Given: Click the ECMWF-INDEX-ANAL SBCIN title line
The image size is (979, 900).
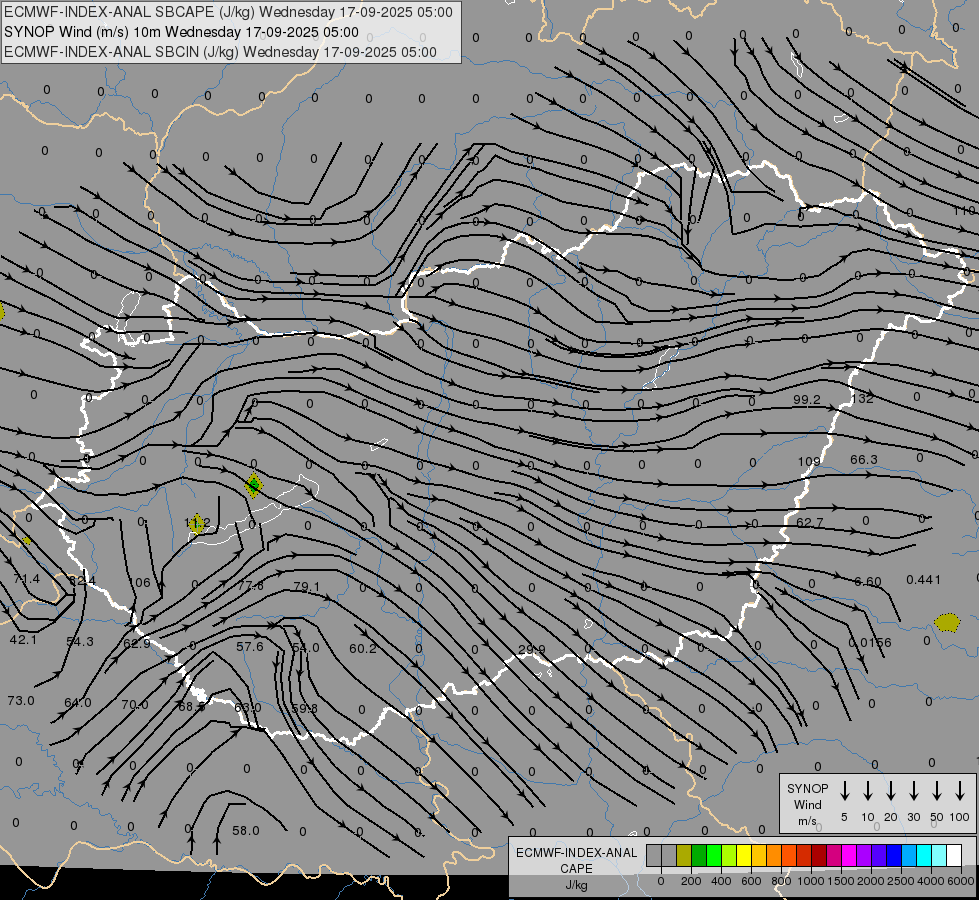Looking at the screenshot, I should [x=220, y=52].
